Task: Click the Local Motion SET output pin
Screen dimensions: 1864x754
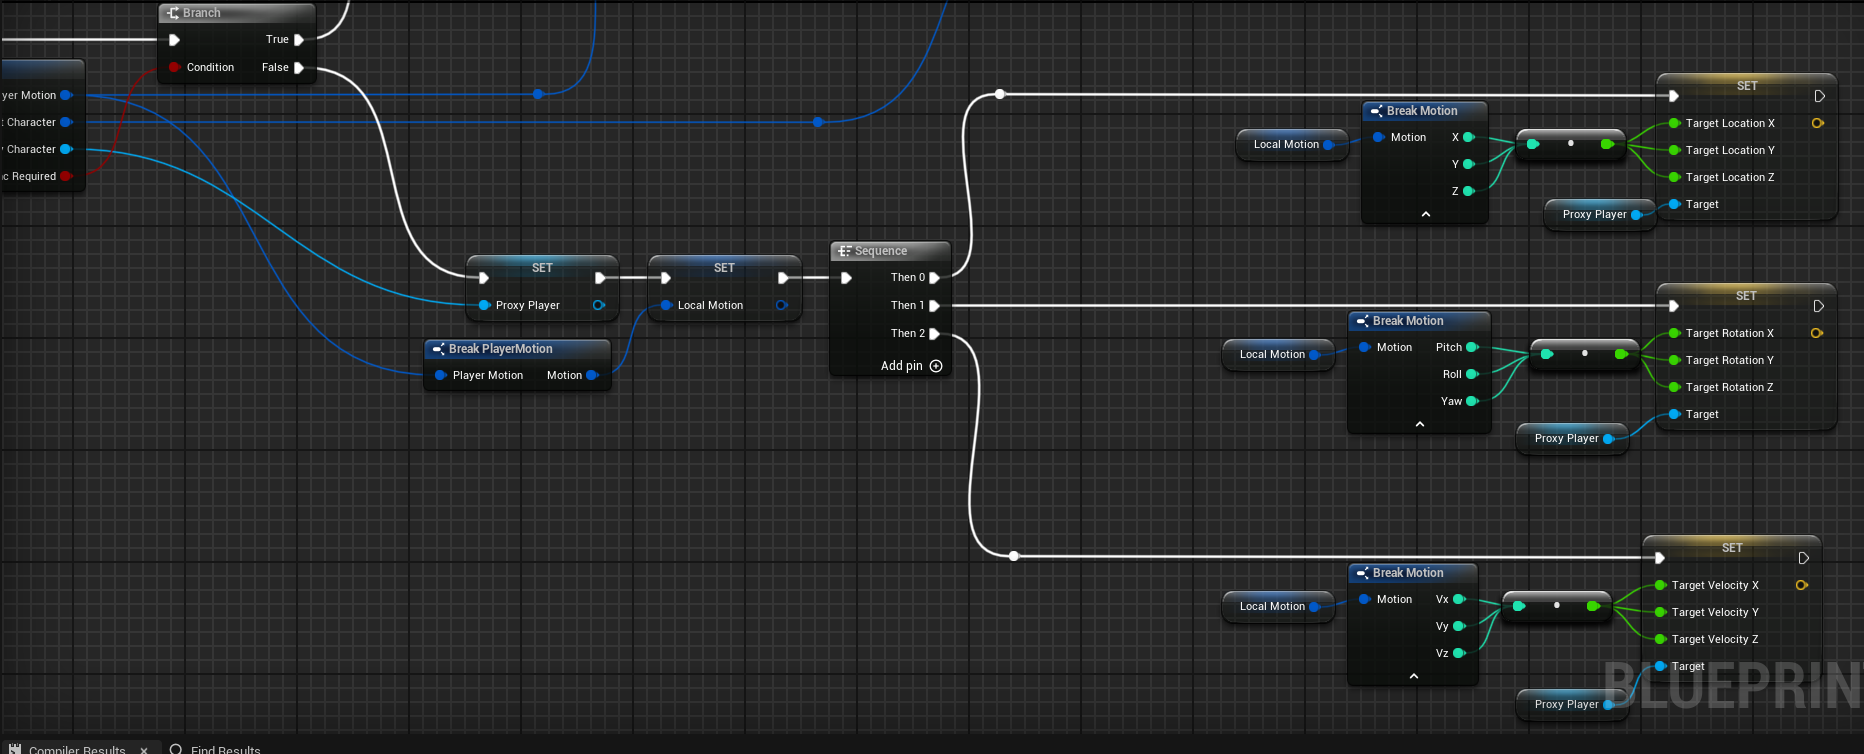Action: coord(781,305)
